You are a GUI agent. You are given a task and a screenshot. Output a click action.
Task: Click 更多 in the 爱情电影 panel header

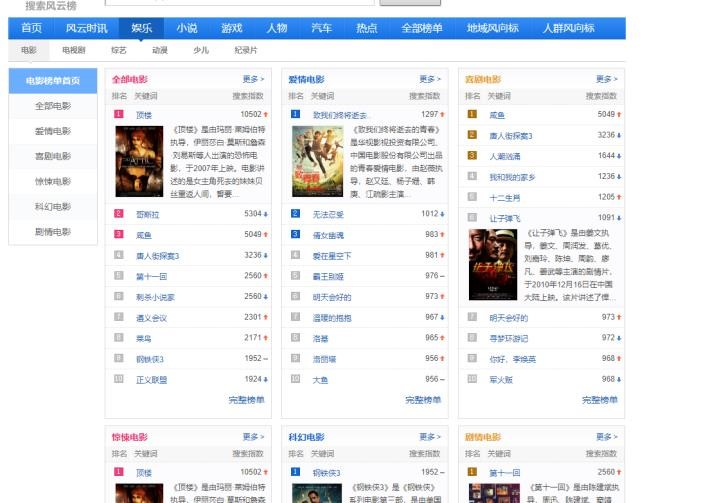430,79
